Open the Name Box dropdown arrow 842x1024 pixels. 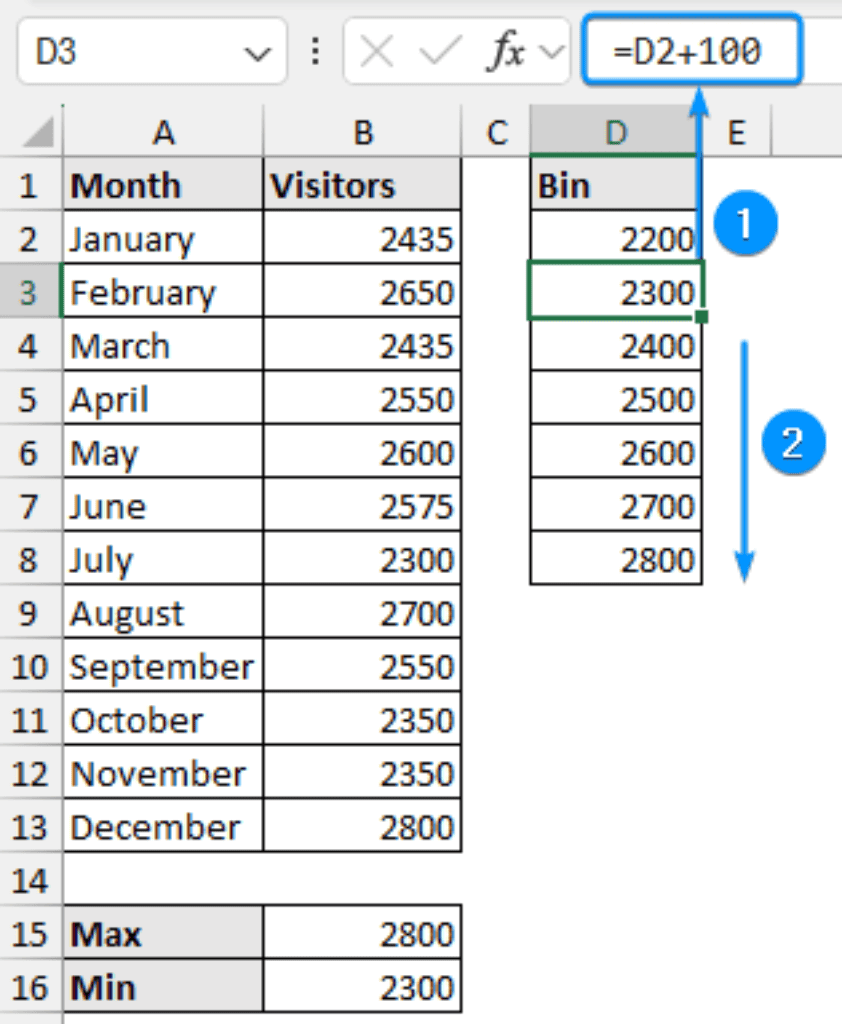(257, 53)
